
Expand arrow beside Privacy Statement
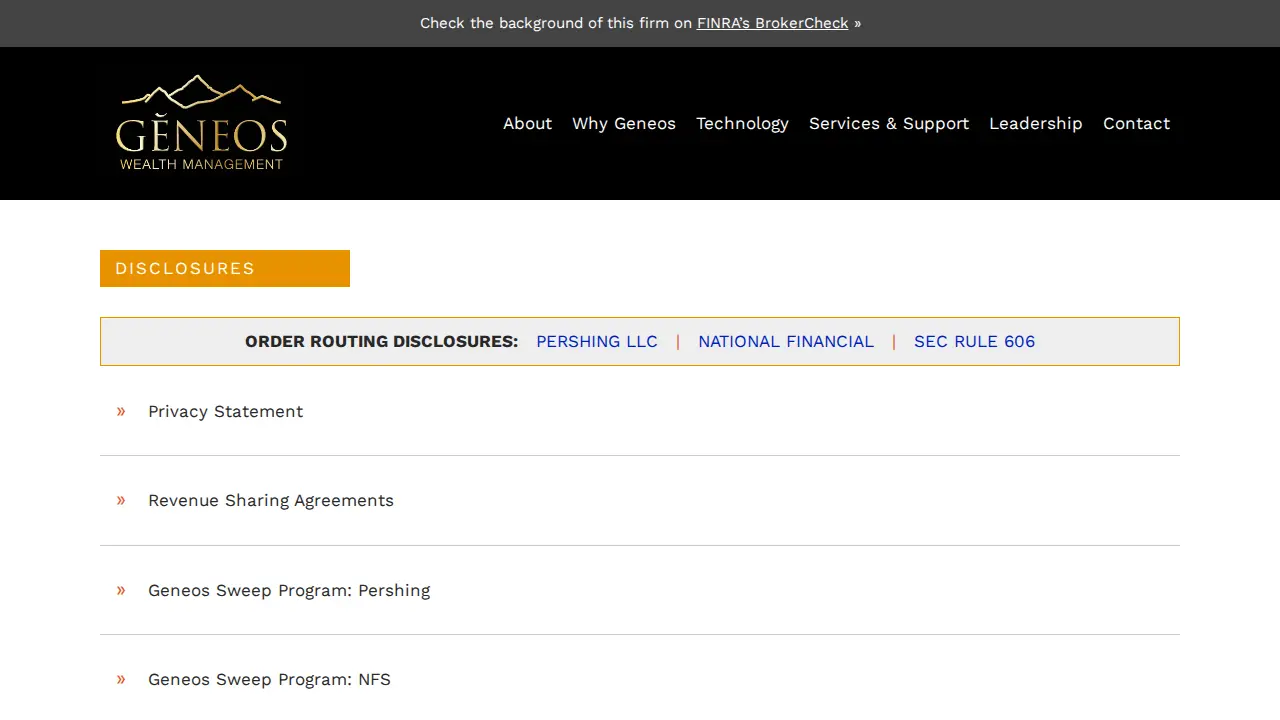point(121,411)
